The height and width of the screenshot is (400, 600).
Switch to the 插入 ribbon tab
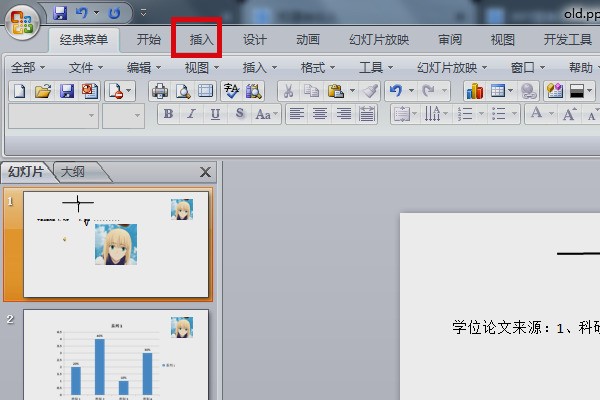tap(202, 40)
